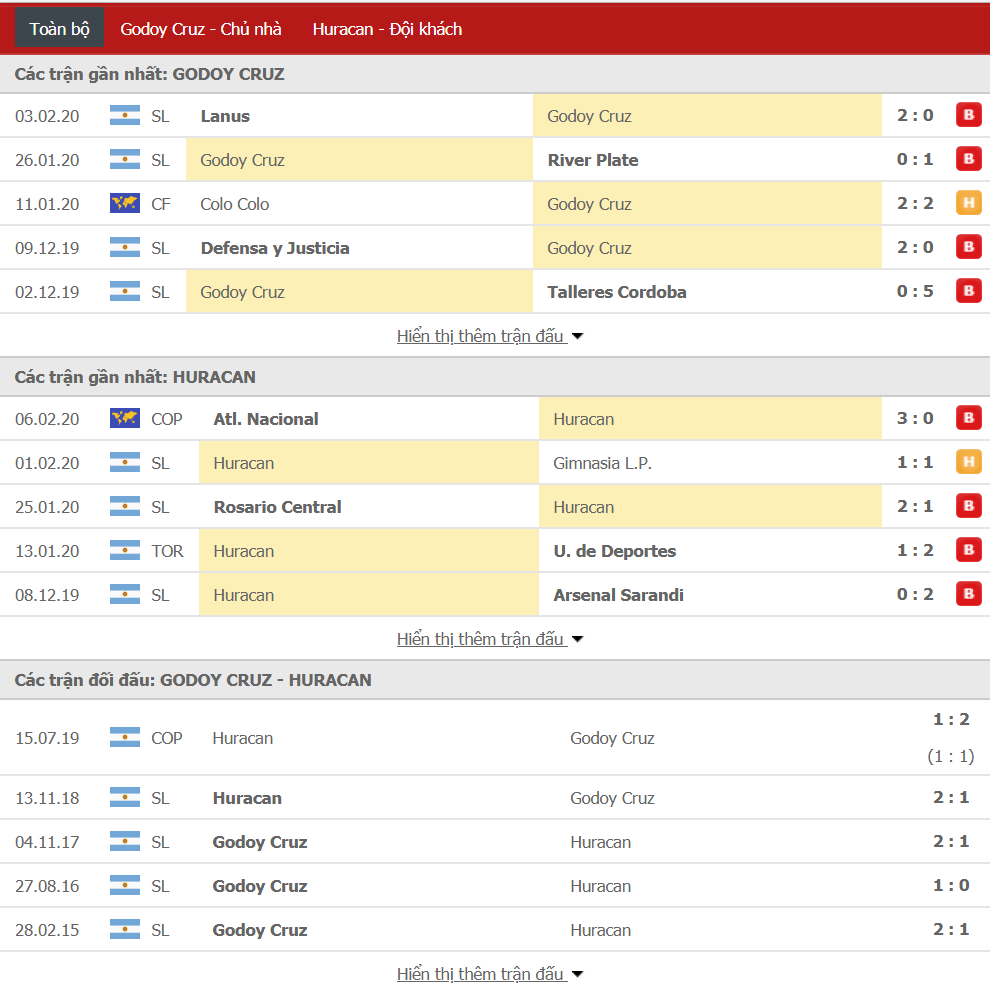Open the River Plate team link
This screenshot has width=990, height=989.
coord(593,160)
